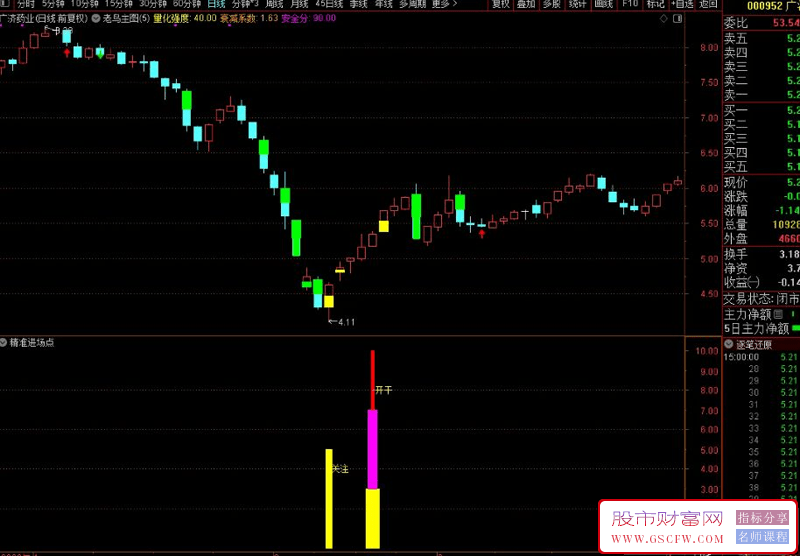Select the 45日线 period tab

[x=329, y=4]
